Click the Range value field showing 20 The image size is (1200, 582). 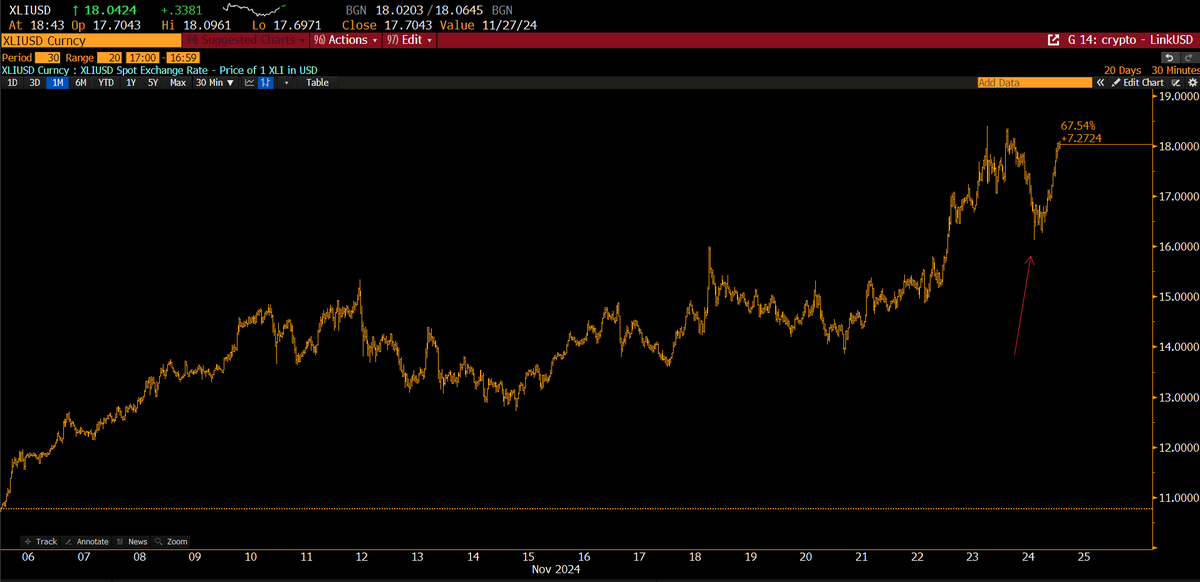pos(109,58)
